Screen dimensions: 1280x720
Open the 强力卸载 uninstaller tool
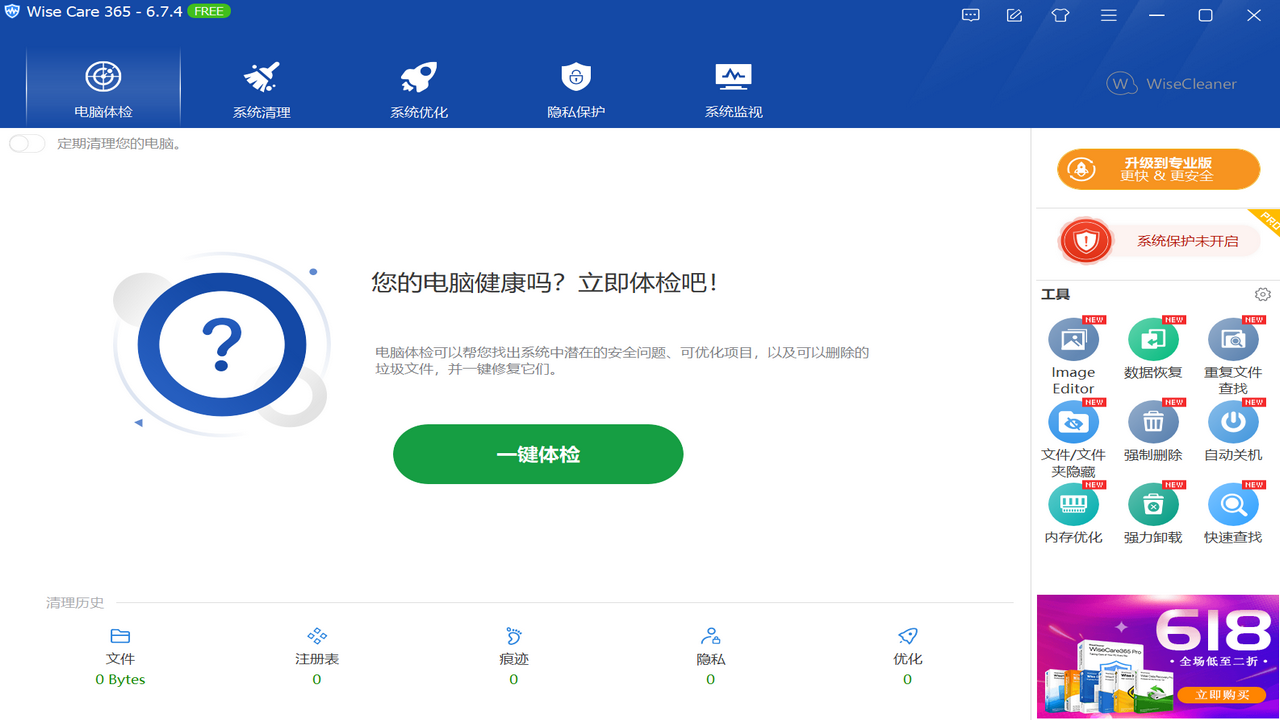click(1153, 504)
